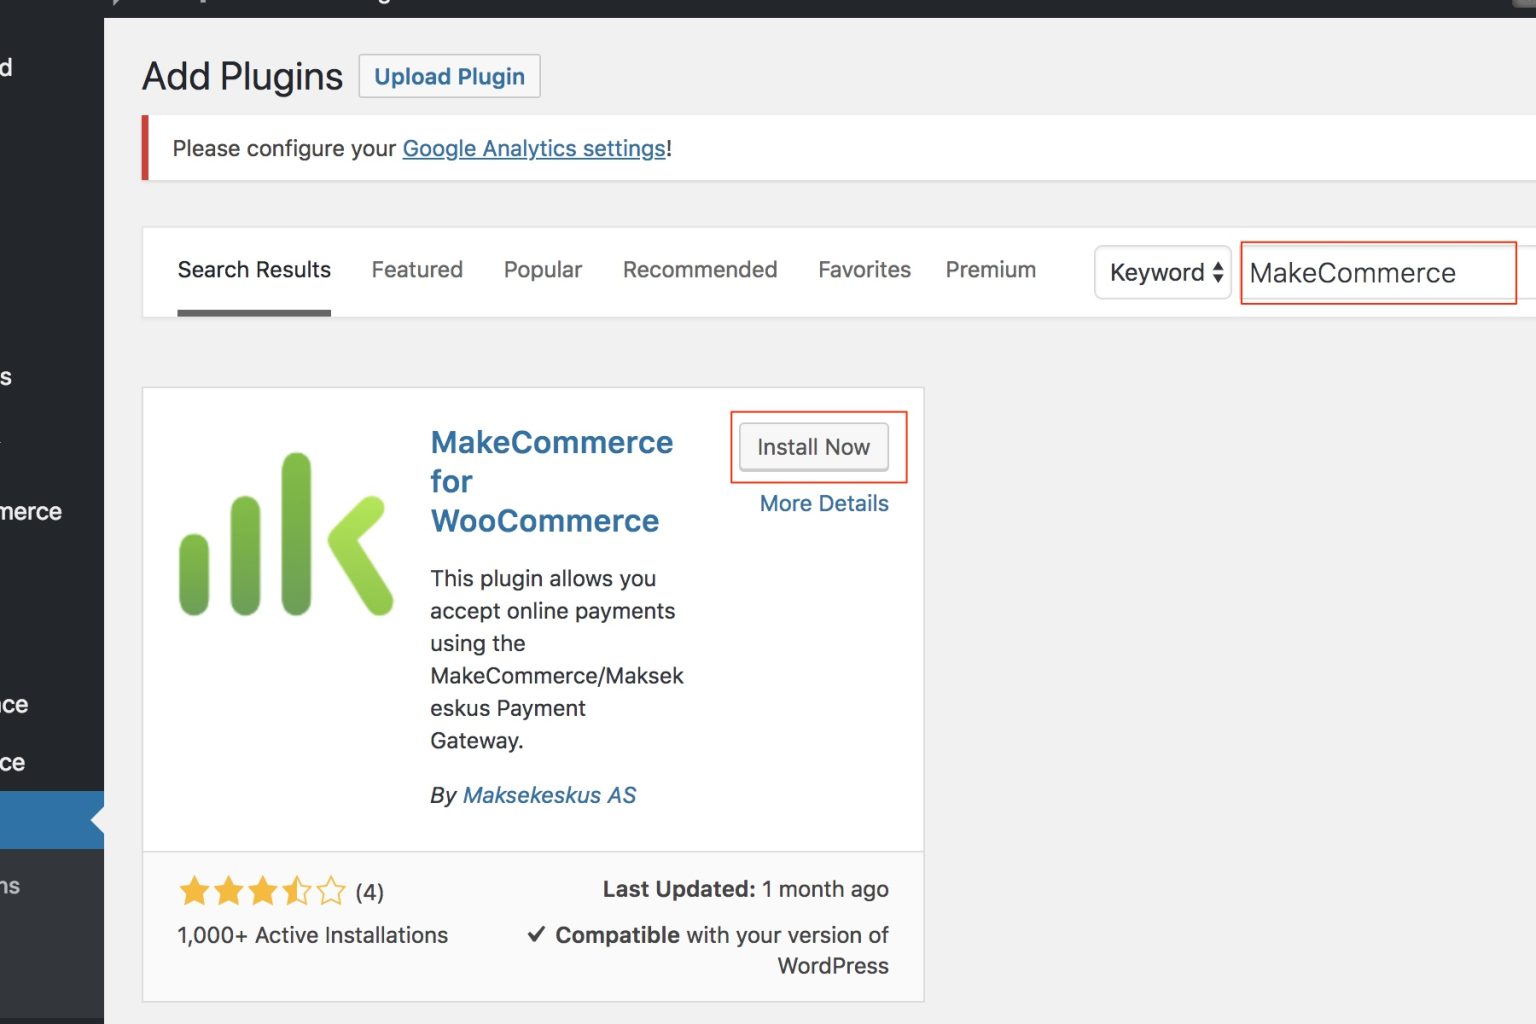Click the highlighted sidebar menu entry
This screenshot has height=1024, width=1536.
click(x=45, y=820)
